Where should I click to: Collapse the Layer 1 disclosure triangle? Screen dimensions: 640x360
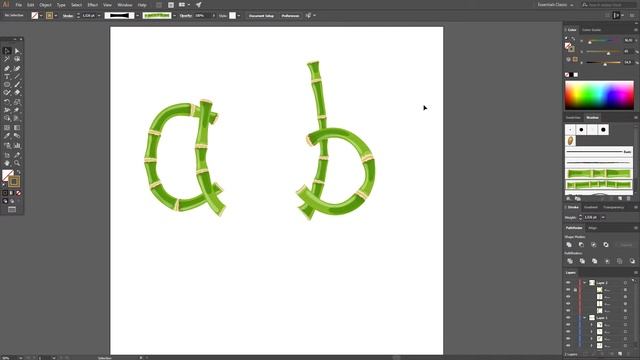584,318
